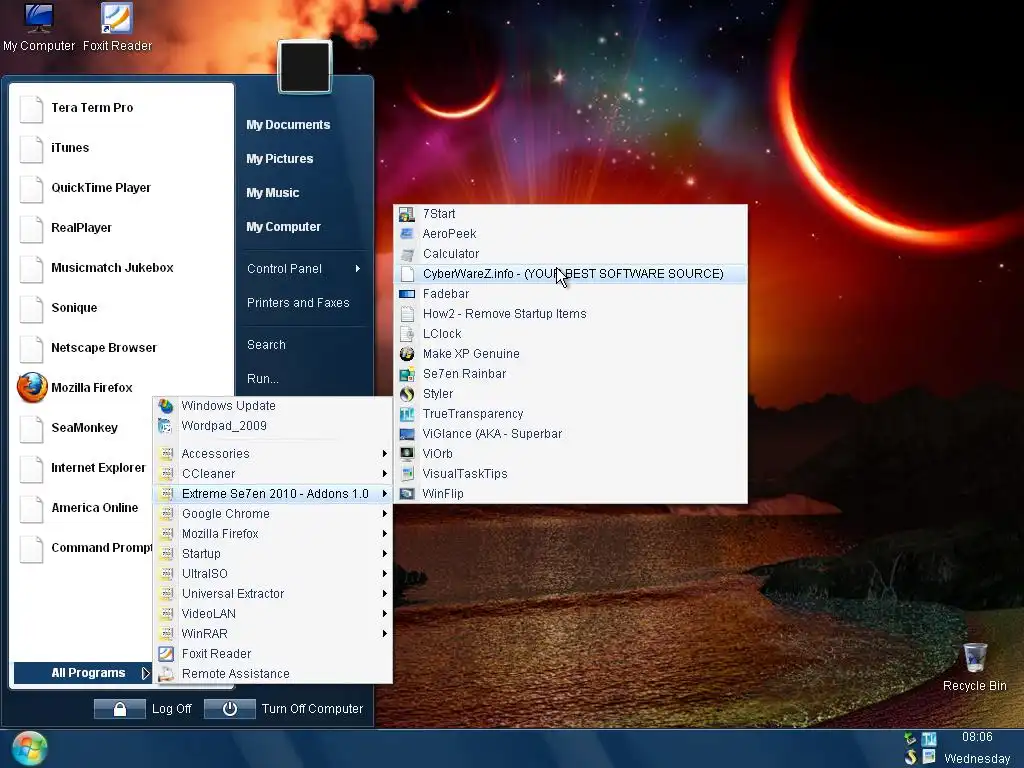This screenshot has width=1024, height=768.
Task: Click the Fadebar icon
Action: pyautogui.click(x=407, y=294)
